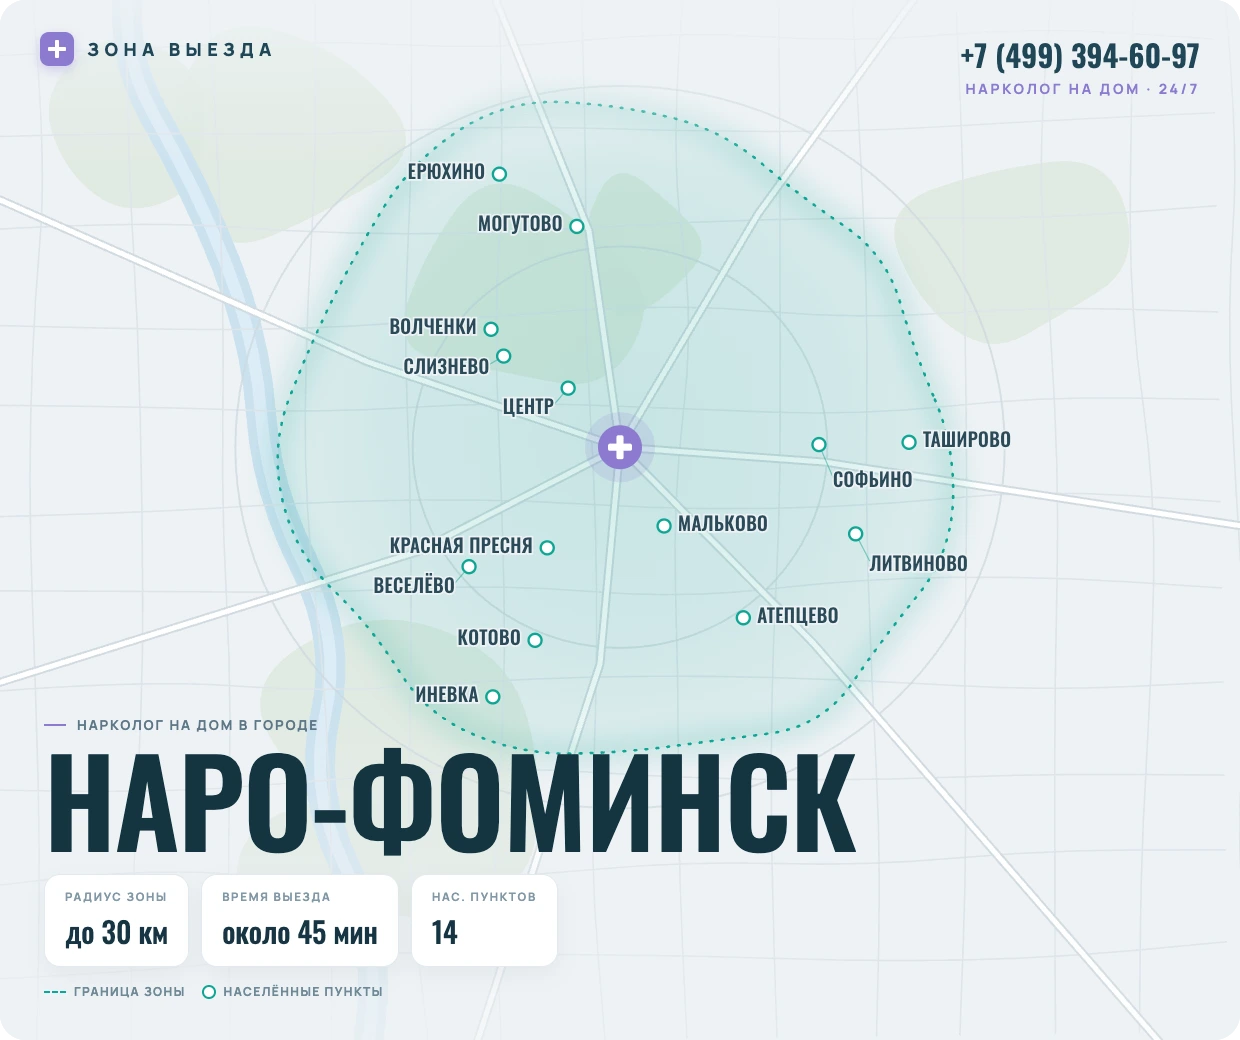Open the Нас. пунктов 14 card
The image size is (1240, 1040).
click(x=484, y=921)
